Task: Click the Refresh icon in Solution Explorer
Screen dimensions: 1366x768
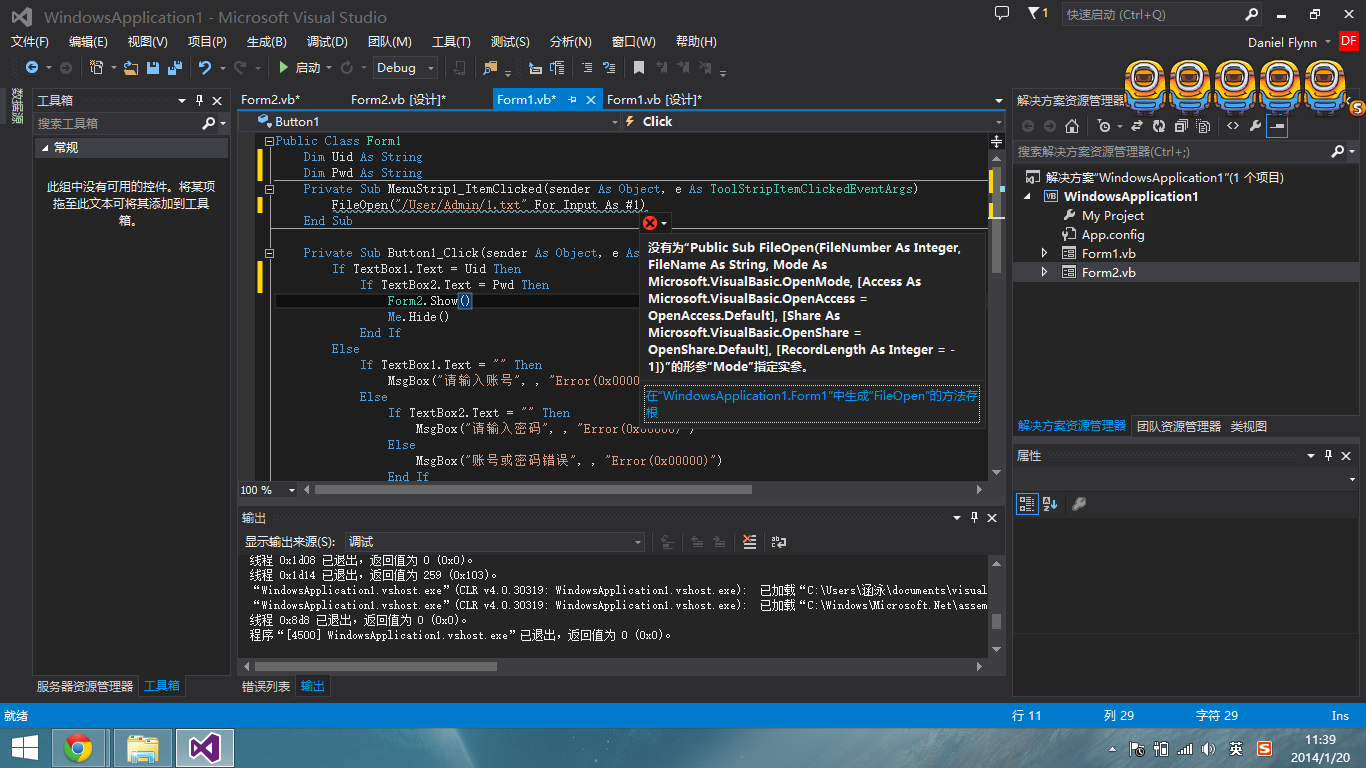Action: tap(1159, 126)
